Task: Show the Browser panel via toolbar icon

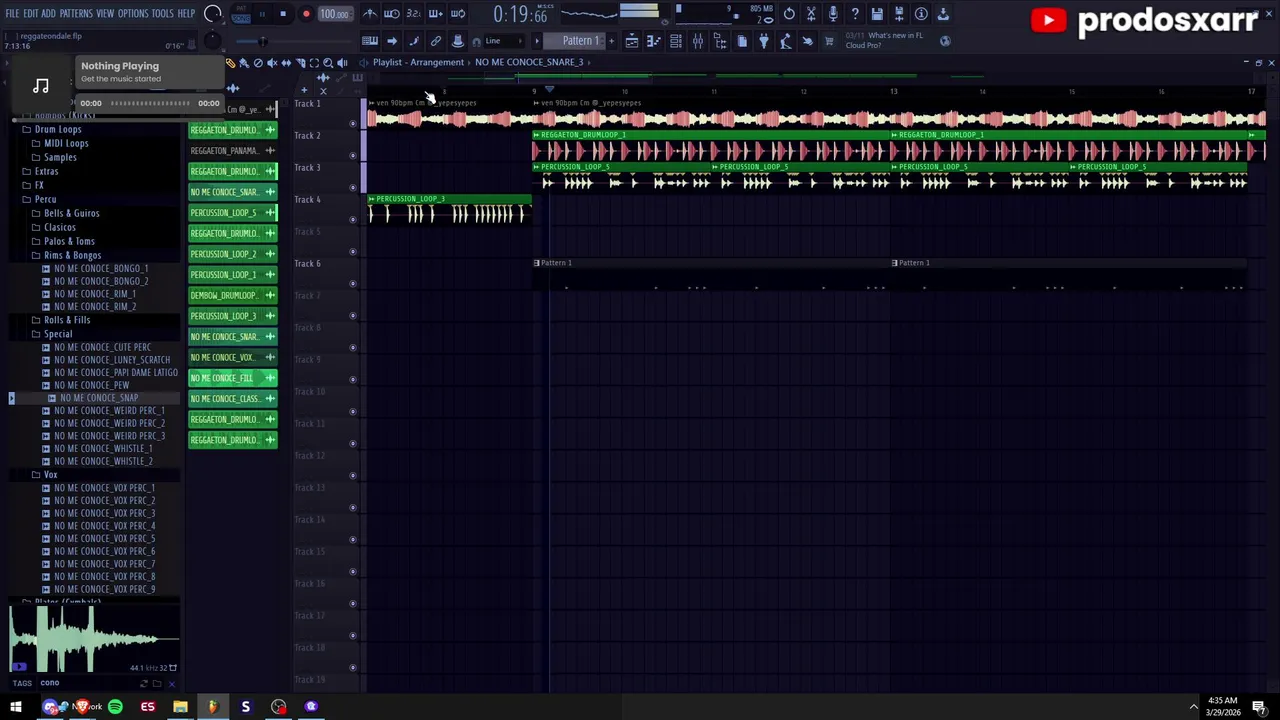Action: point(720,41)
